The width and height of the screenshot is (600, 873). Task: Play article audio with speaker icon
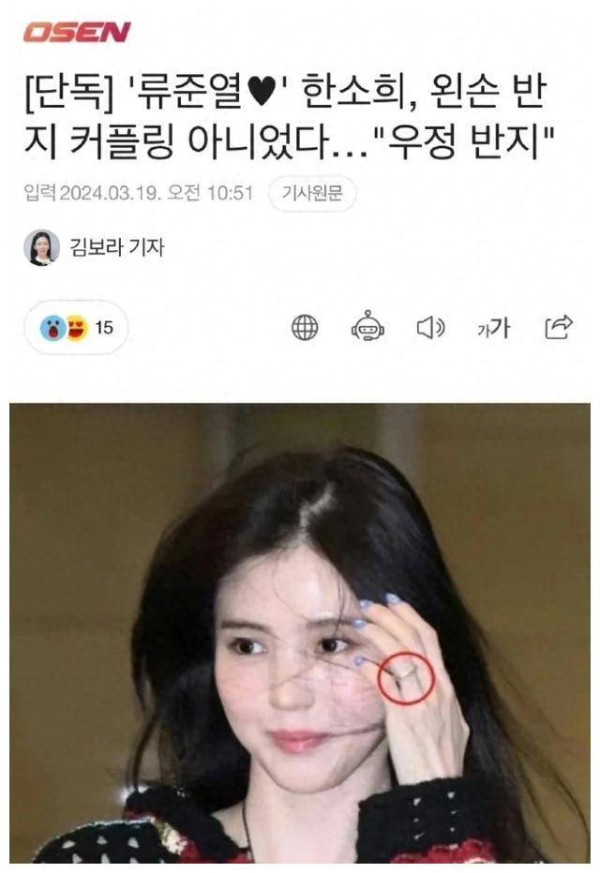(x=431, y=328)
